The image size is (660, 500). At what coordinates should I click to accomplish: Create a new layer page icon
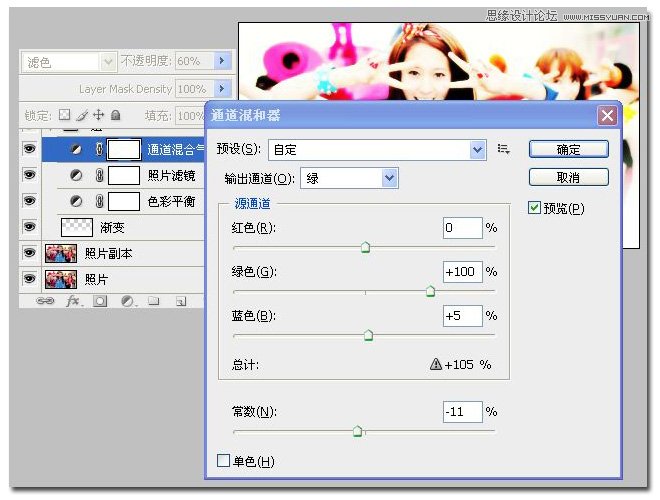coord(181,301)
